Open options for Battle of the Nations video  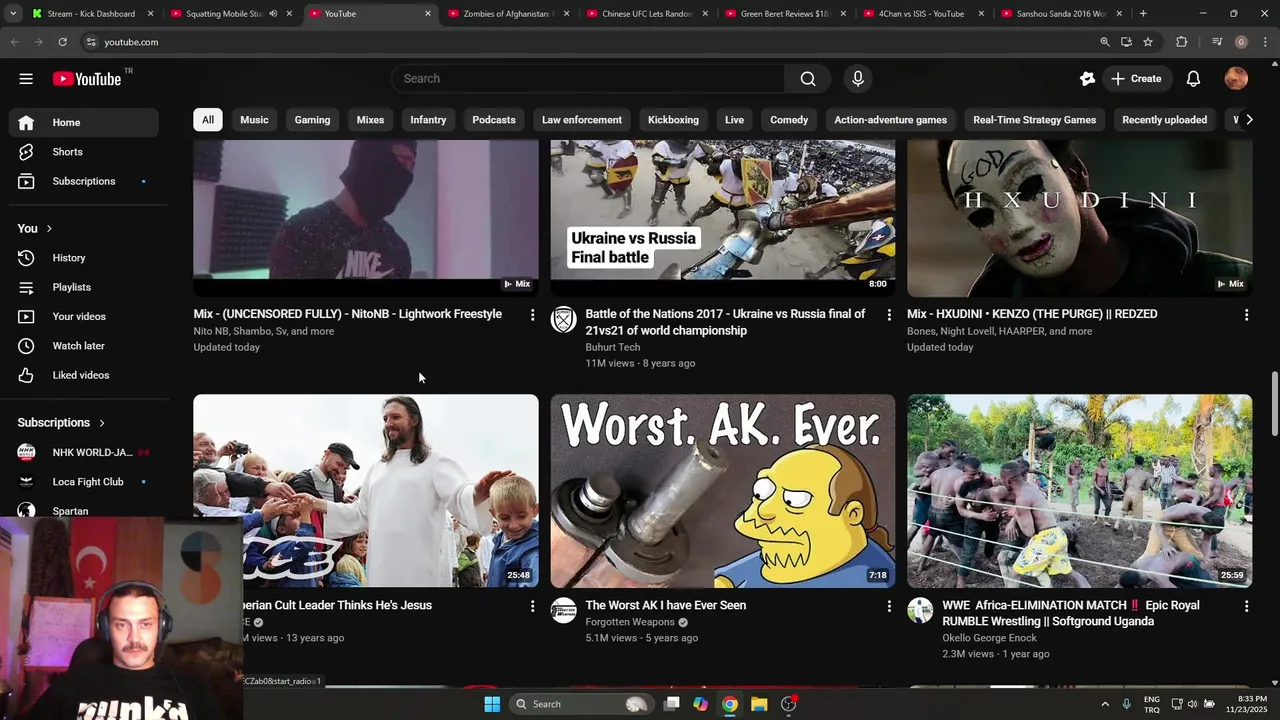(889, 315)
